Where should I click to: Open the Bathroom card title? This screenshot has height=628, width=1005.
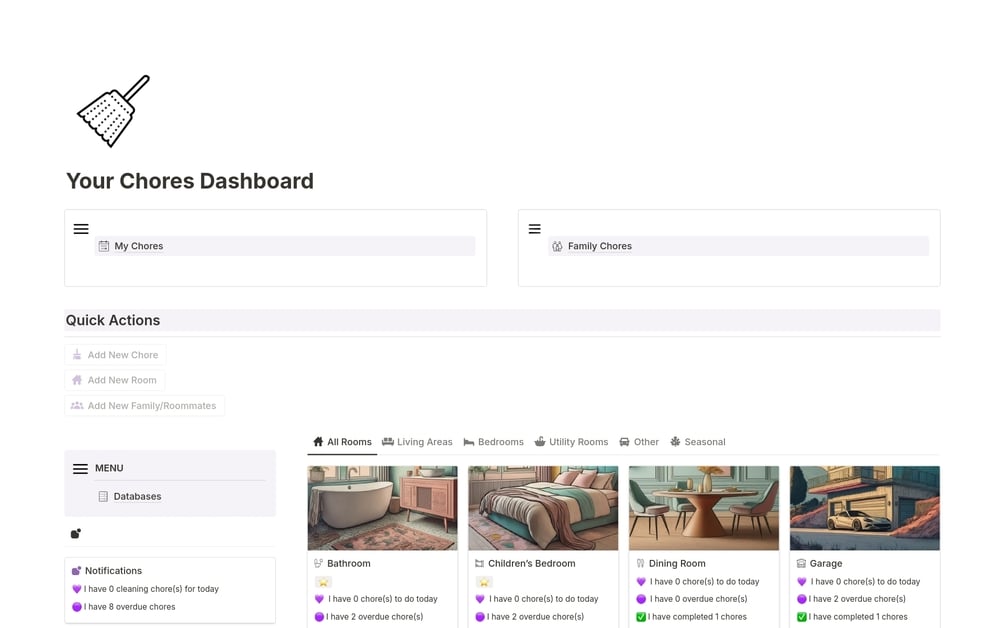point(349,563)
